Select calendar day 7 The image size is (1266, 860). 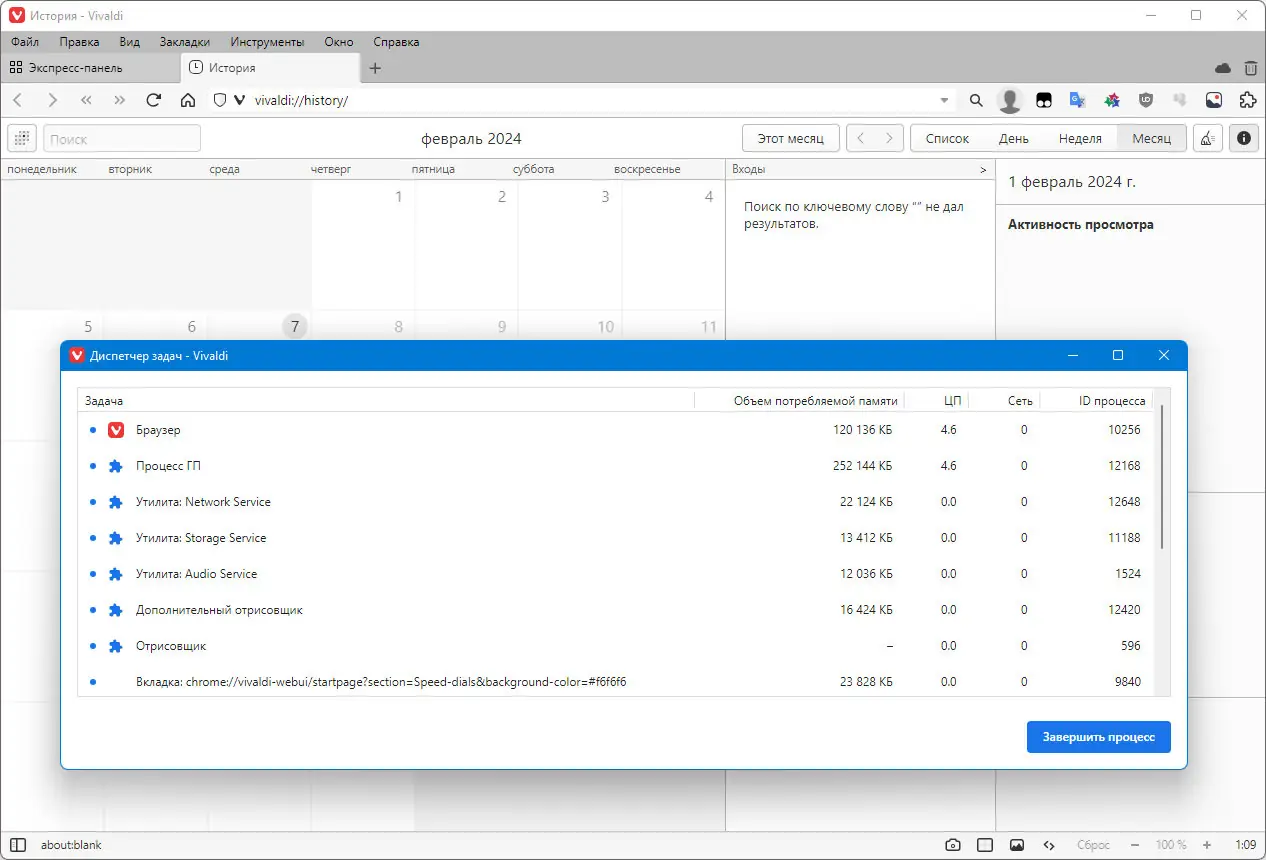click(x=294, y=326)
